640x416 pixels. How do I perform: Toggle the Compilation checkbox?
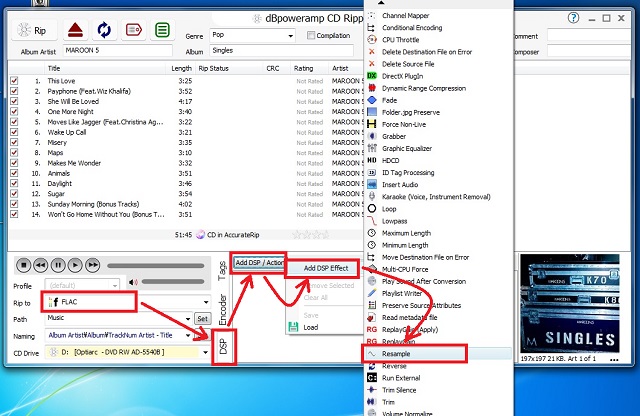pos(311,36)
